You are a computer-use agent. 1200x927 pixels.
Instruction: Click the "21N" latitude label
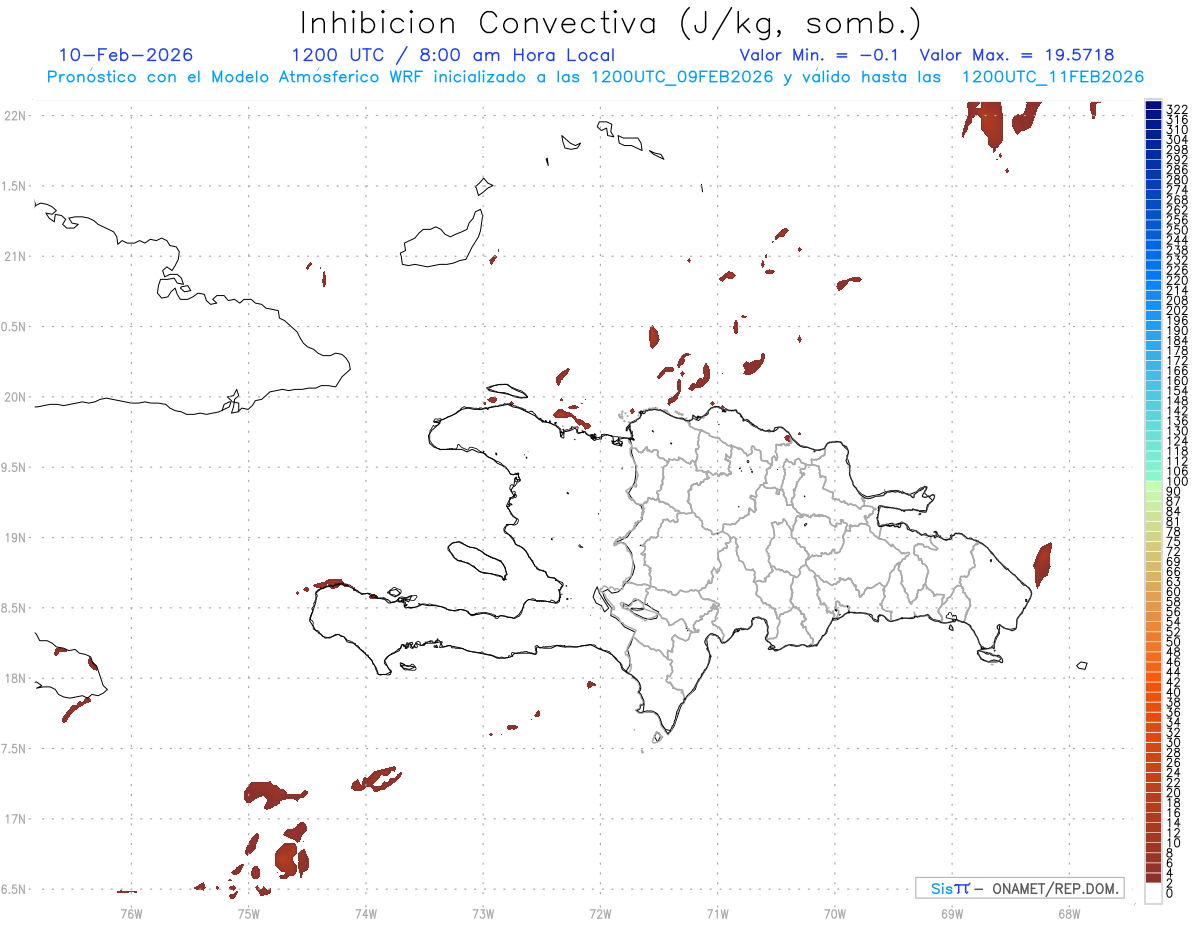[15, 257]
